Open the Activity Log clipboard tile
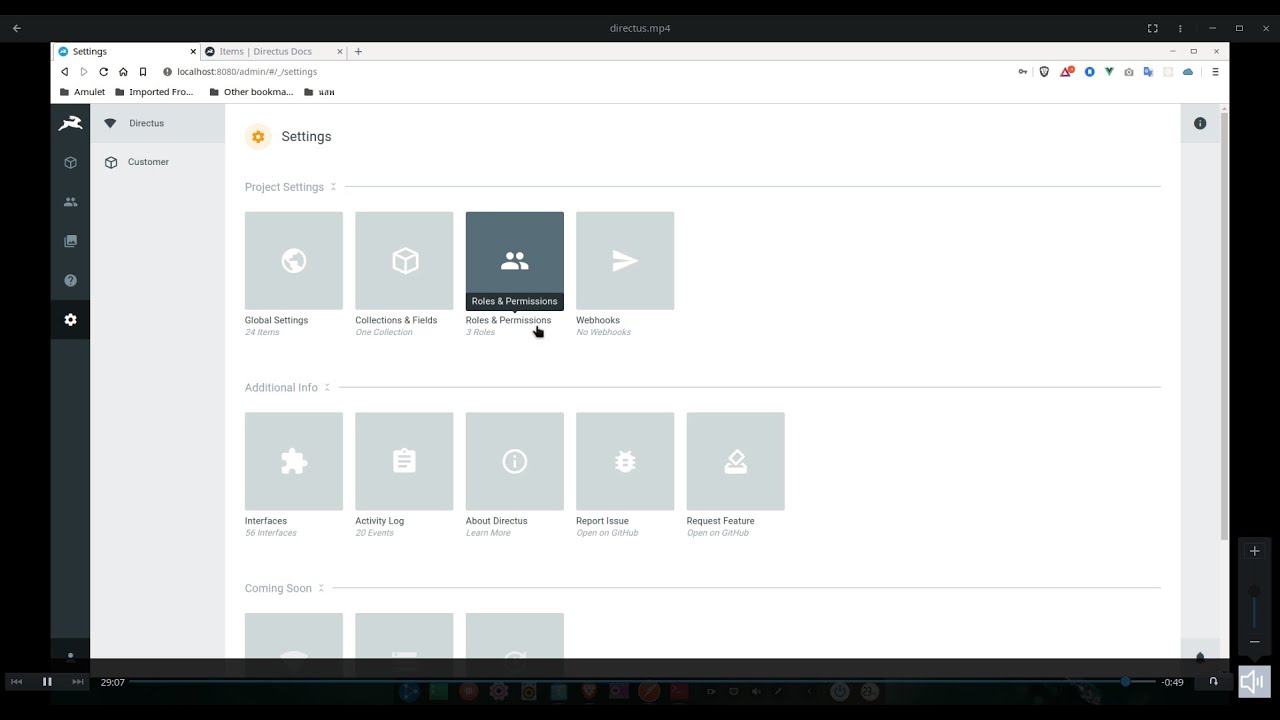Viewport: 1280px width, 720px height. click(x=404, y=462)
